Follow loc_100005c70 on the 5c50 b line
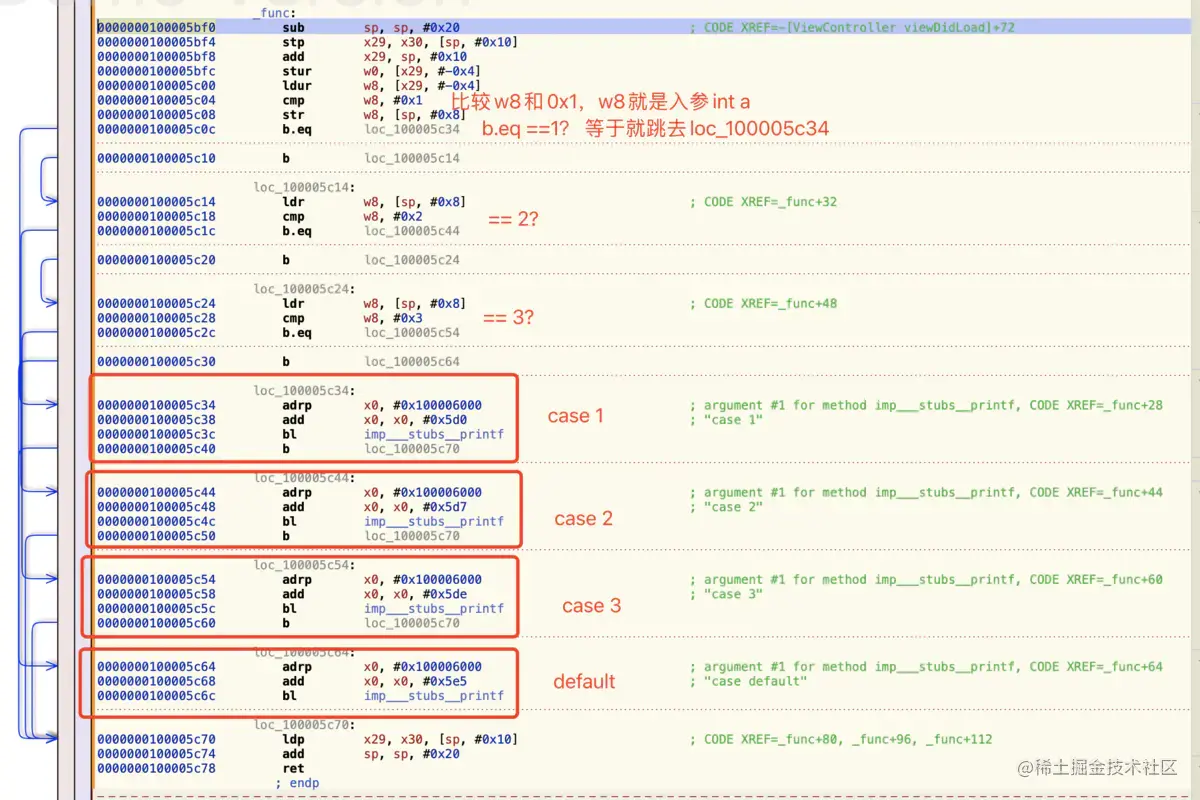 pyautogui.click(x=412, y=536)
